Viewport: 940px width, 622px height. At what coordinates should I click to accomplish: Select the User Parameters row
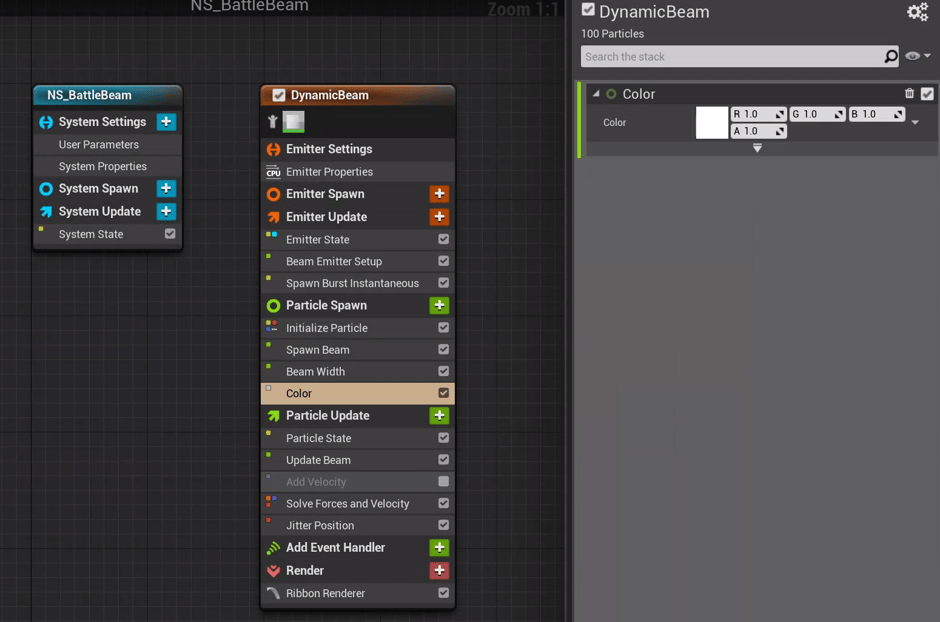click(107, 144)
